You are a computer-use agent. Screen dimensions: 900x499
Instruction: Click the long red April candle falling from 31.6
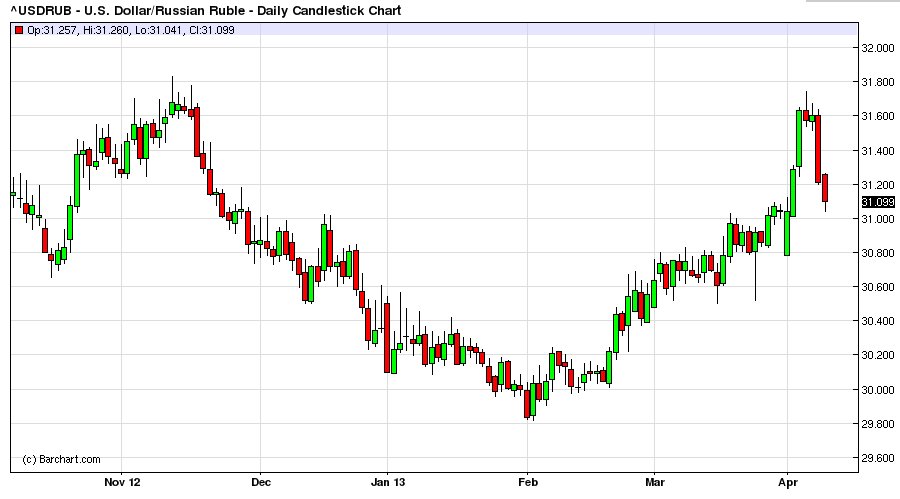pos(818,149)
